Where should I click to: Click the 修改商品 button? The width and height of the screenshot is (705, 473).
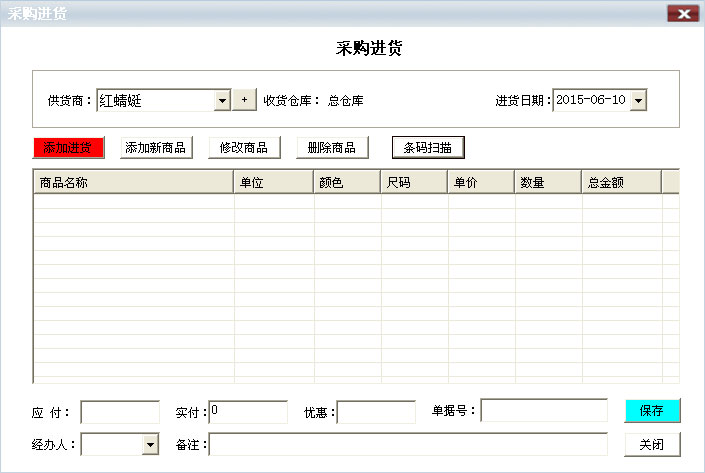tap(244, 147)
